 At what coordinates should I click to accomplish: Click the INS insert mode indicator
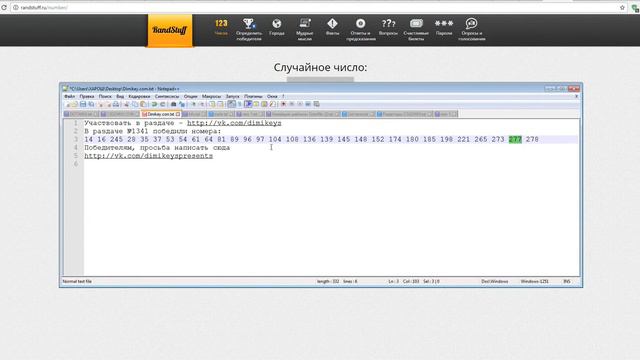pyautogui.click(x=567, y=281)
